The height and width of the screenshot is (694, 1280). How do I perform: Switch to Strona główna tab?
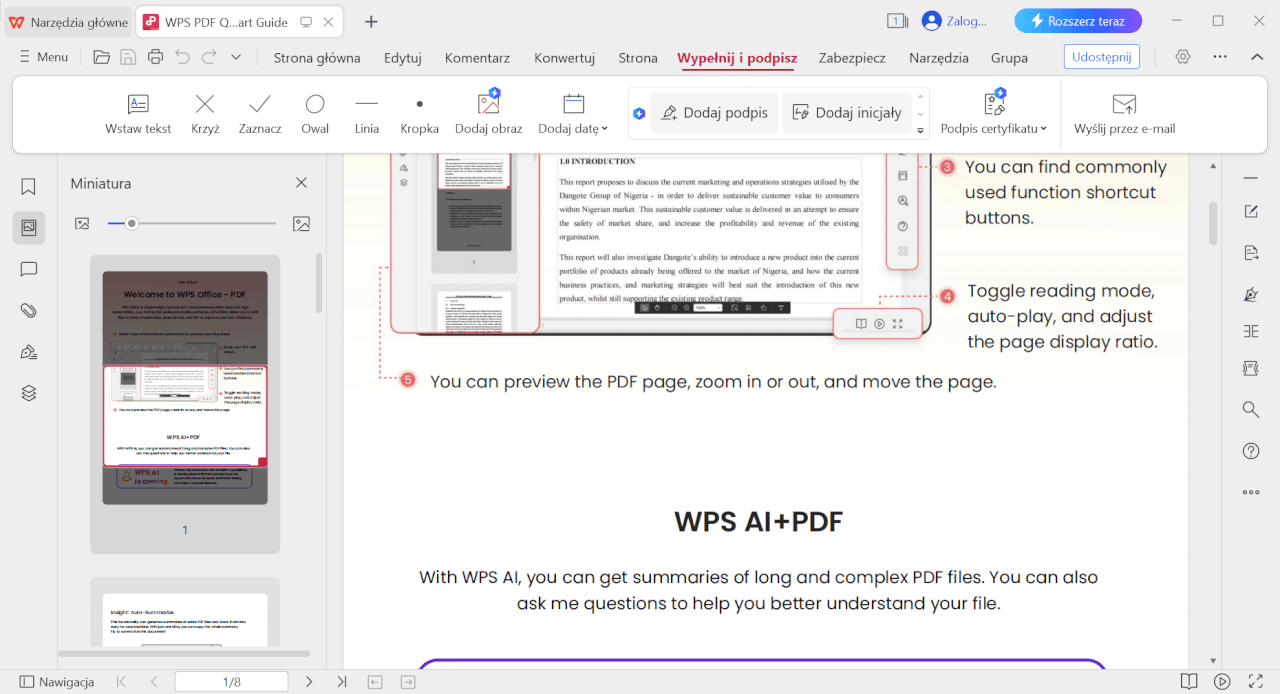tap(317, 58)
